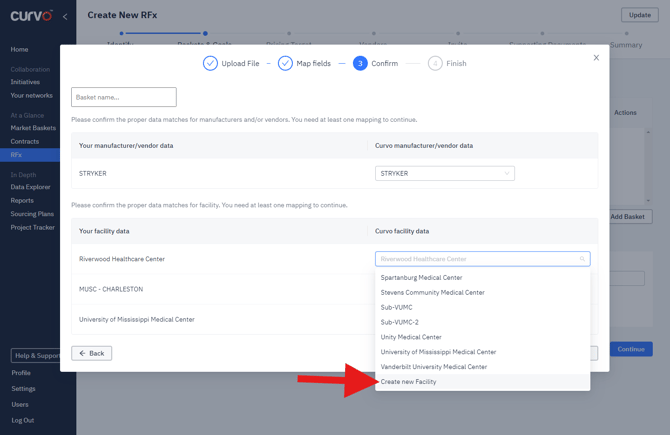Collapse the sidebar with chevron arrow
670x435 pixels.
(65, 16)
